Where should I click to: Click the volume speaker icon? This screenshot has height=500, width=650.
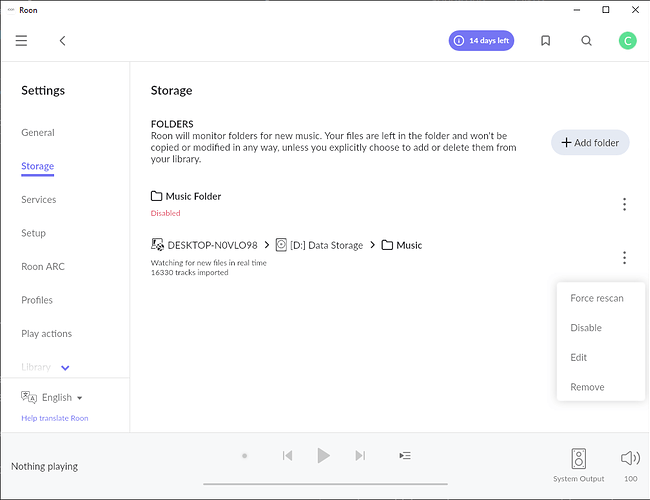tap(630, 458)
